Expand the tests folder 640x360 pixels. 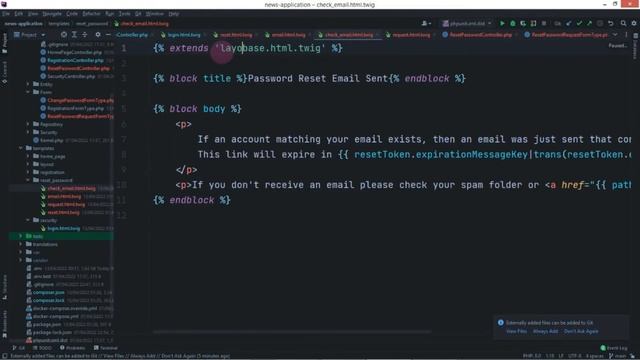(x=20, y=236)
